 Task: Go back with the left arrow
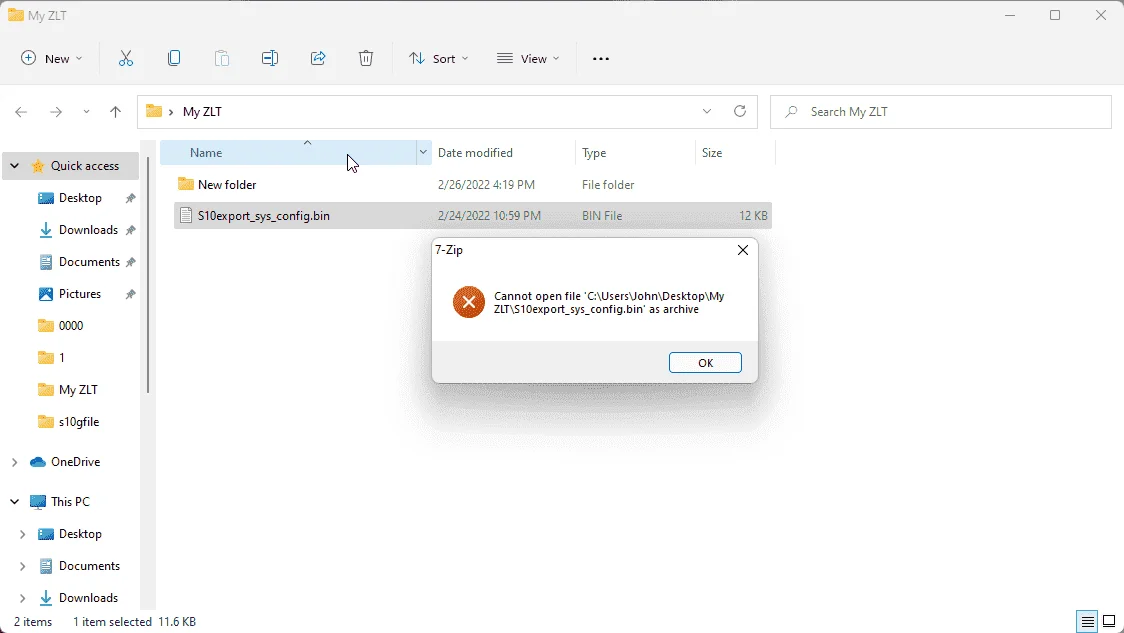point(21,112)
